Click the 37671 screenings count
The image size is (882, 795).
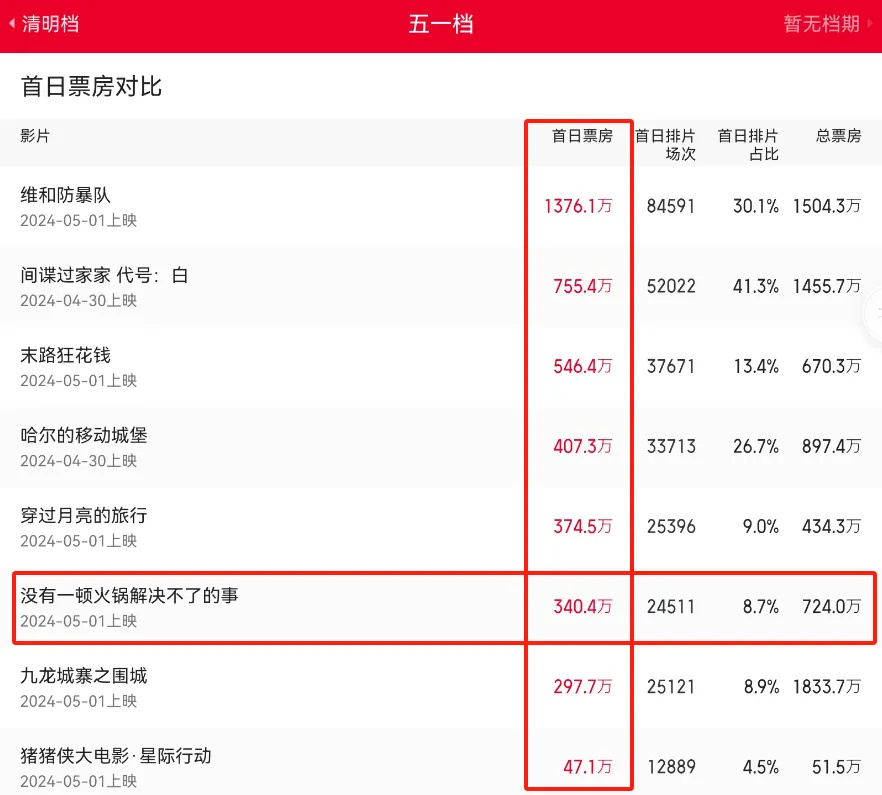click(671, 366)
